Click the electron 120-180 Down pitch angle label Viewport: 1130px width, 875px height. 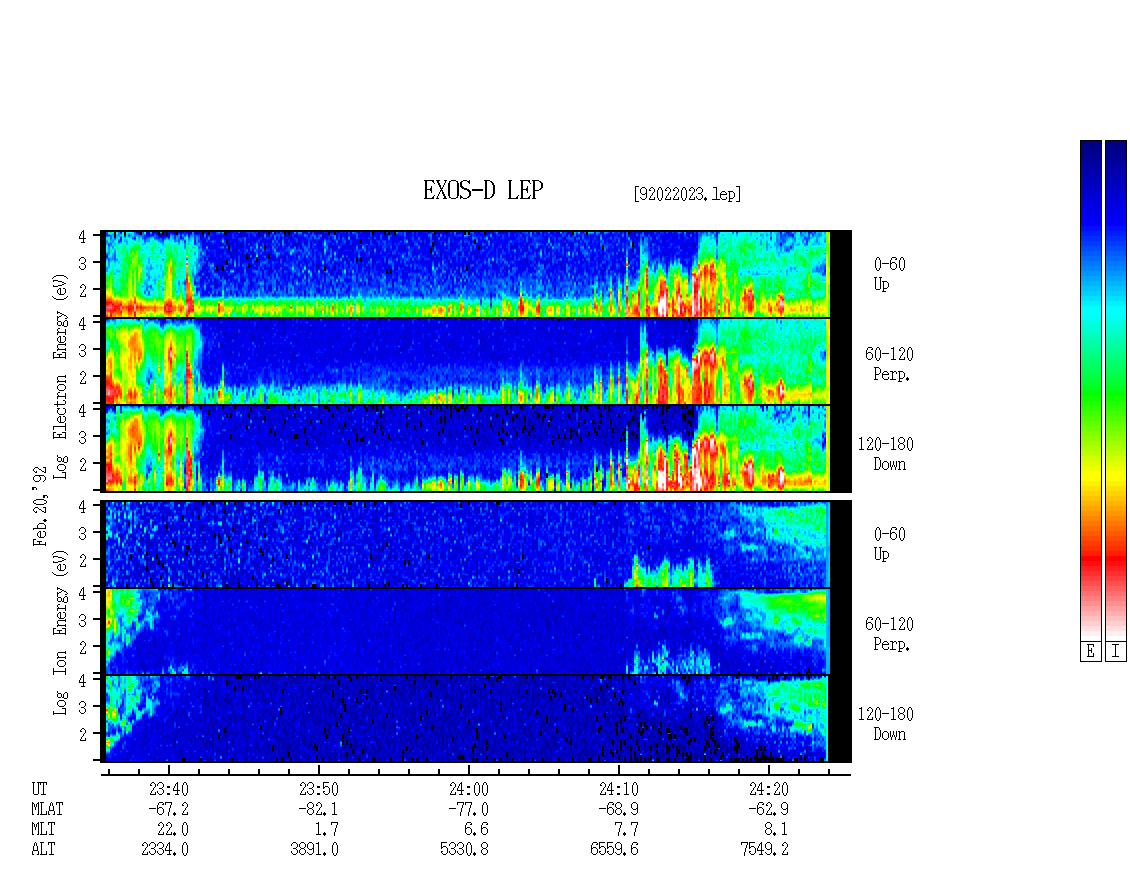pos(886,455)
